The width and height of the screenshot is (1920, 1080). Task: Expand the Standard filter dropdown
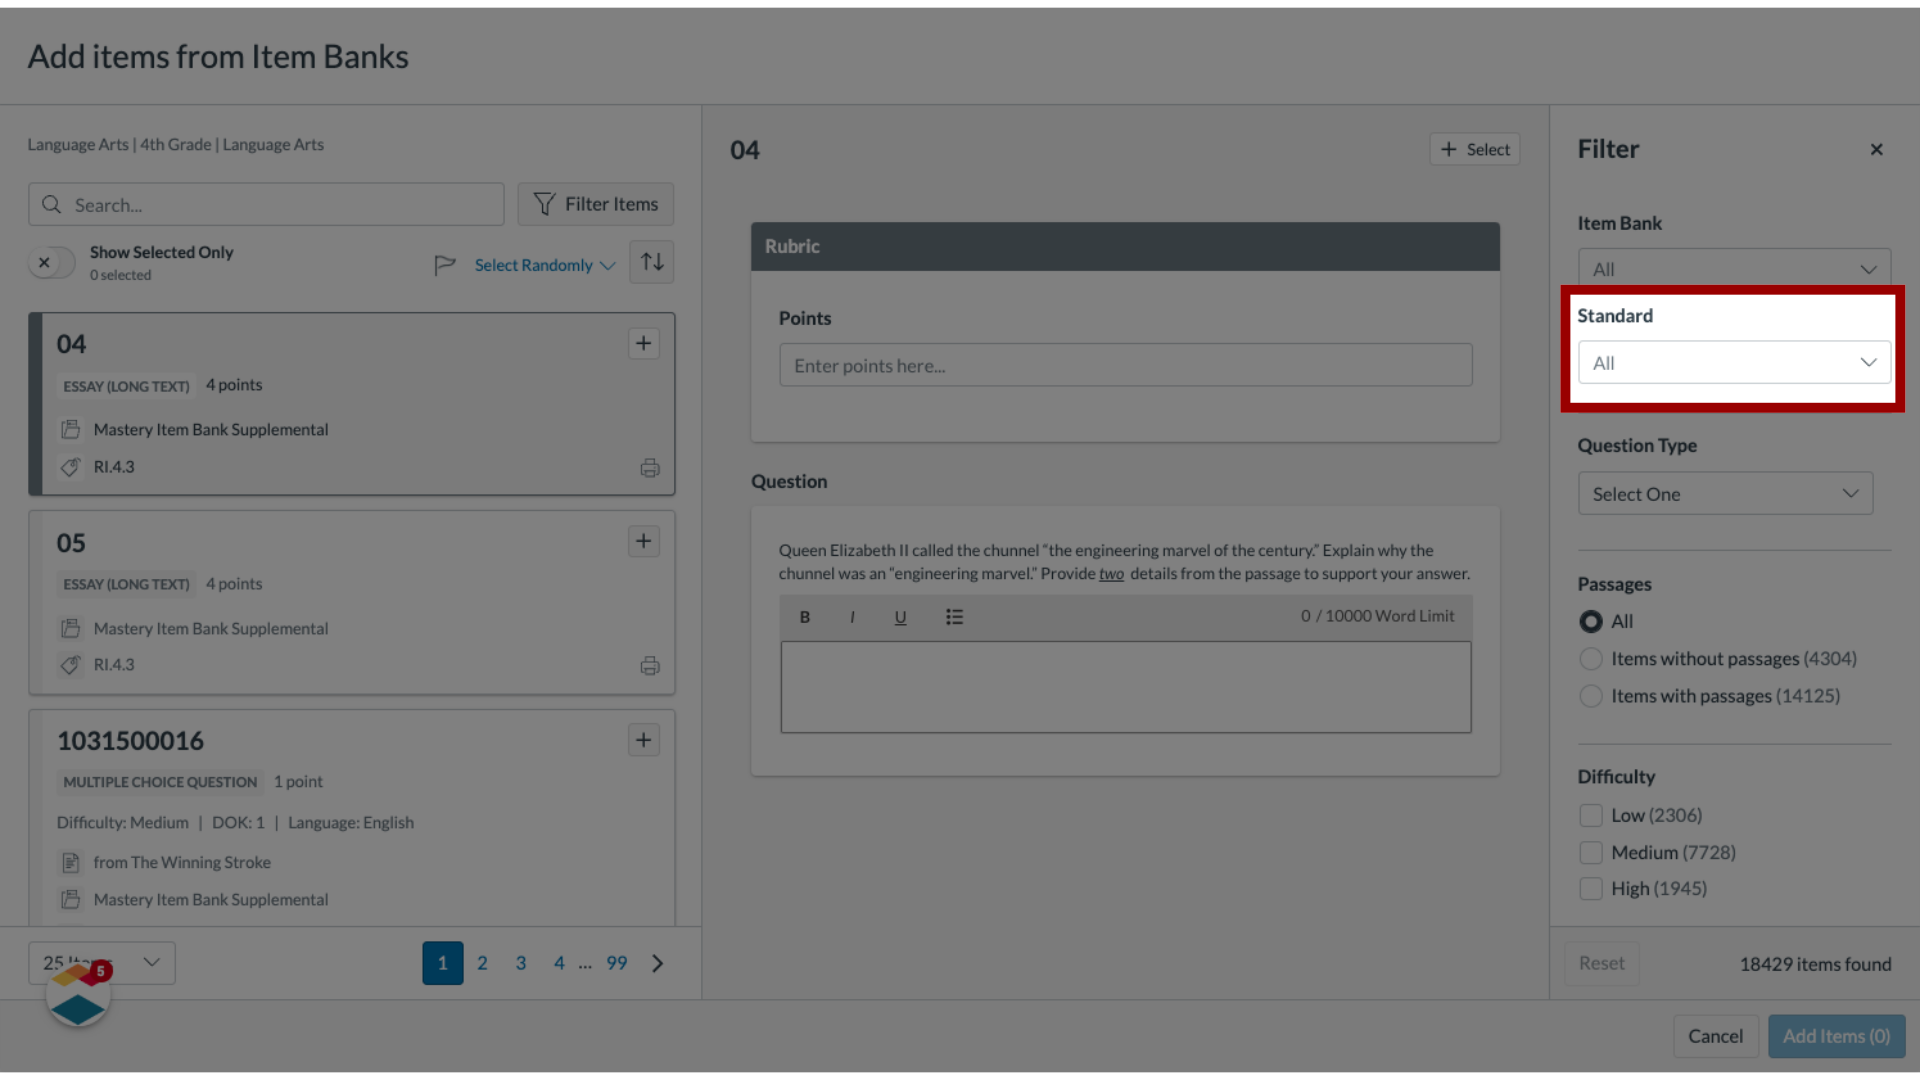[x=1733, y=363]
